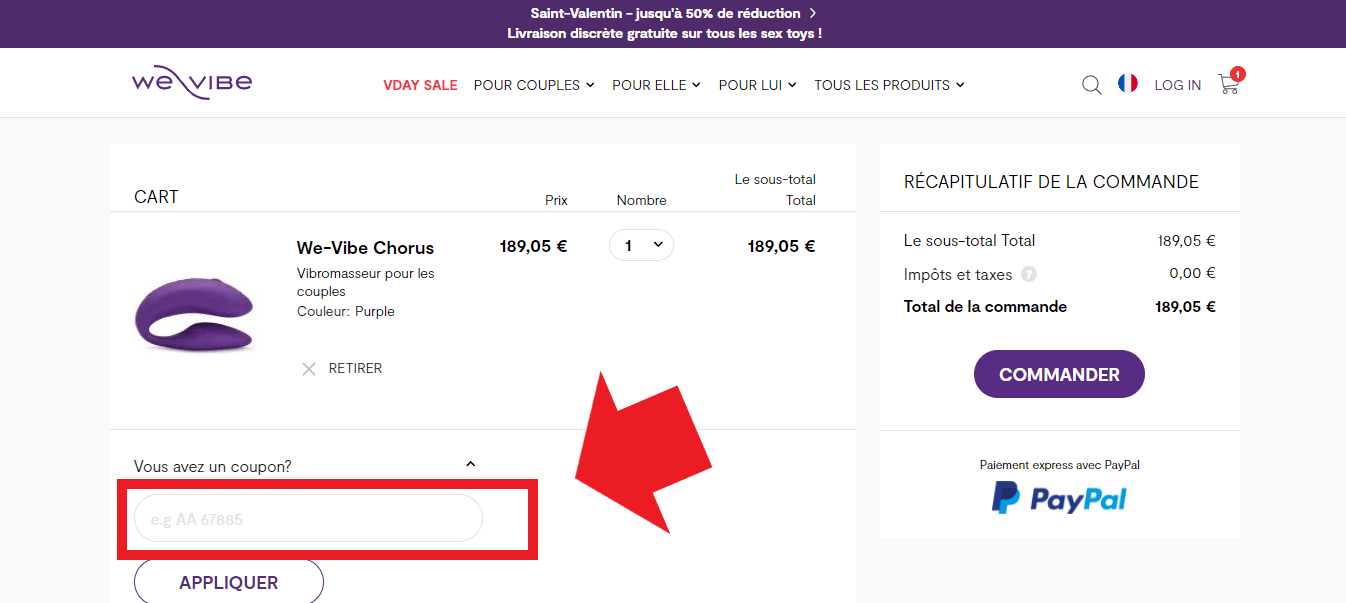Screen dimensions: 1346x603
Task: Click the We-Vibe Chorus product name
Action: point(365,248)
